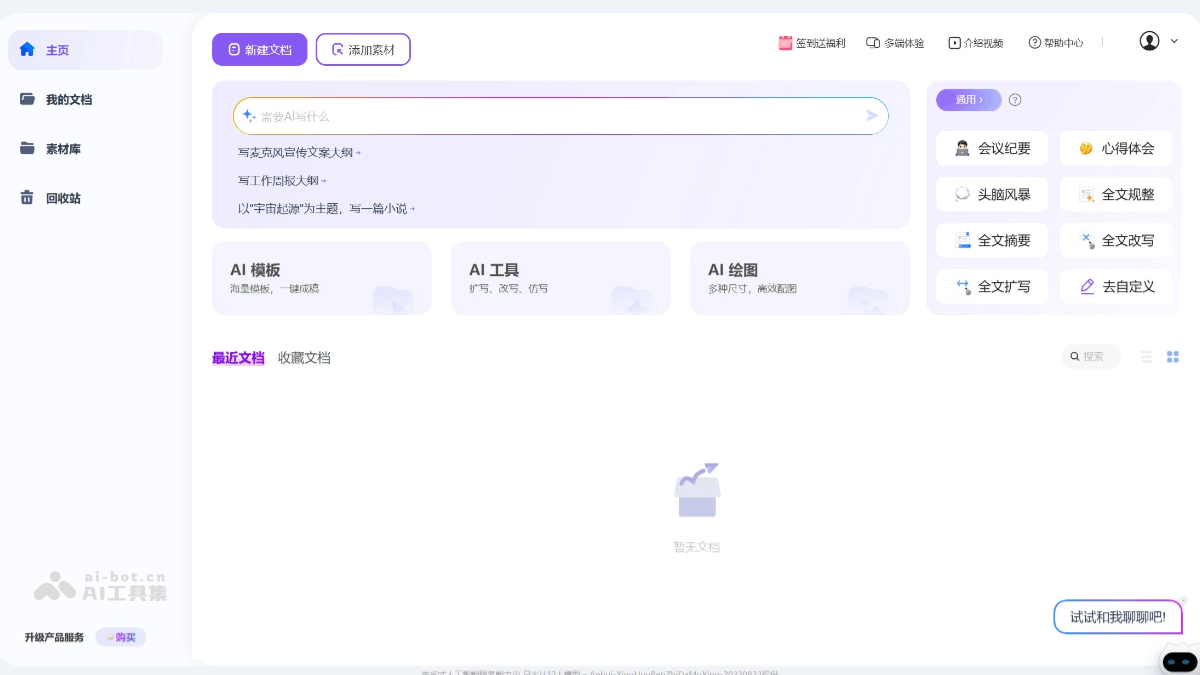
Task: Select the 头脑风暴 brainstorm tool
Action: point(991,194)
